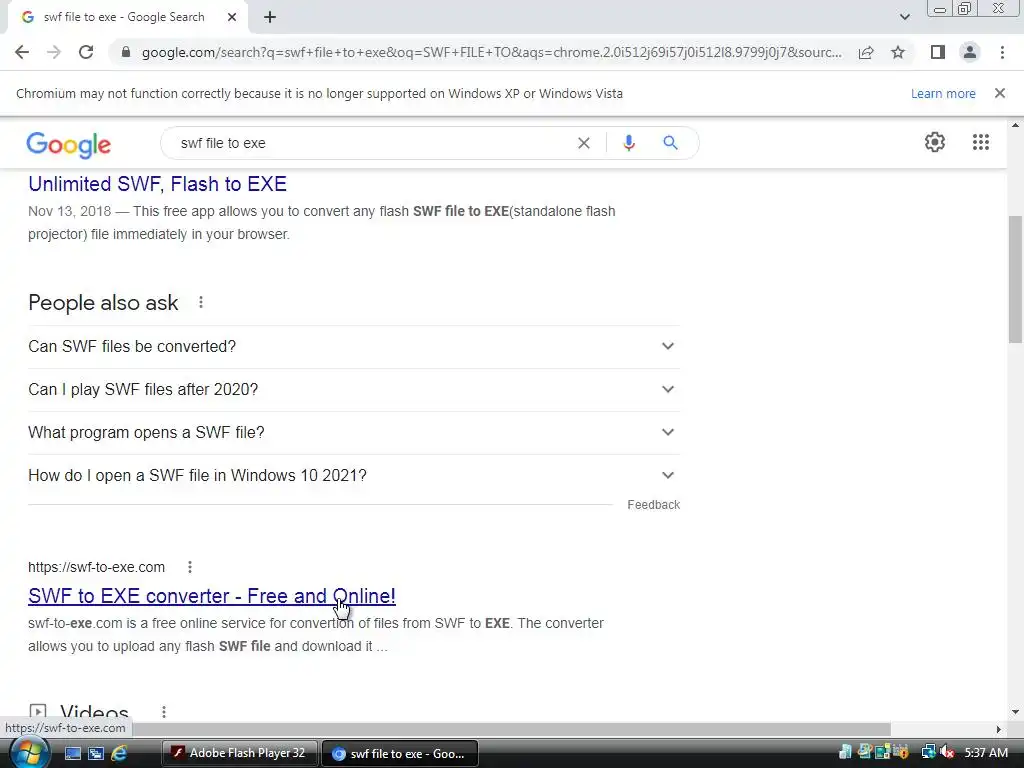This screenshot has height=768, width=1024.
Task: Open the browser side panel
Action: coord(938,52)
